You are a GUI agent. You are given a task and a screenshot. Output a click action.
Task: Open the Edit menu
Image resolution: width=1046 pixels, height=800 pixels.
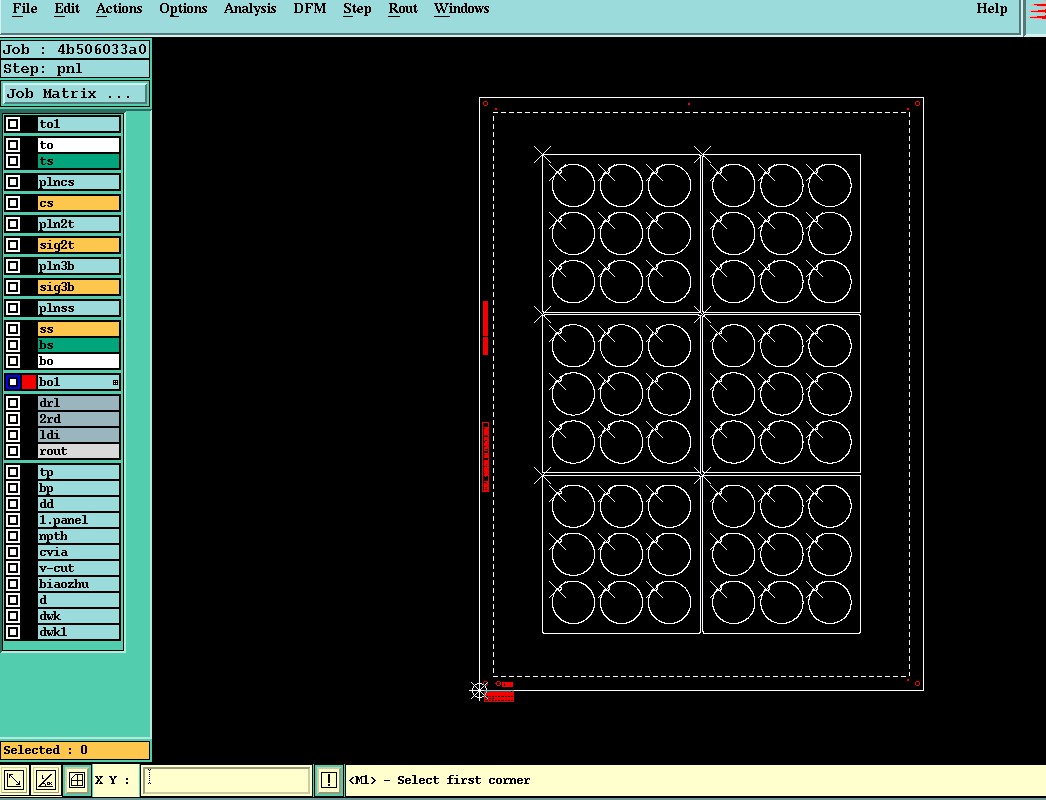click(67, 9)
